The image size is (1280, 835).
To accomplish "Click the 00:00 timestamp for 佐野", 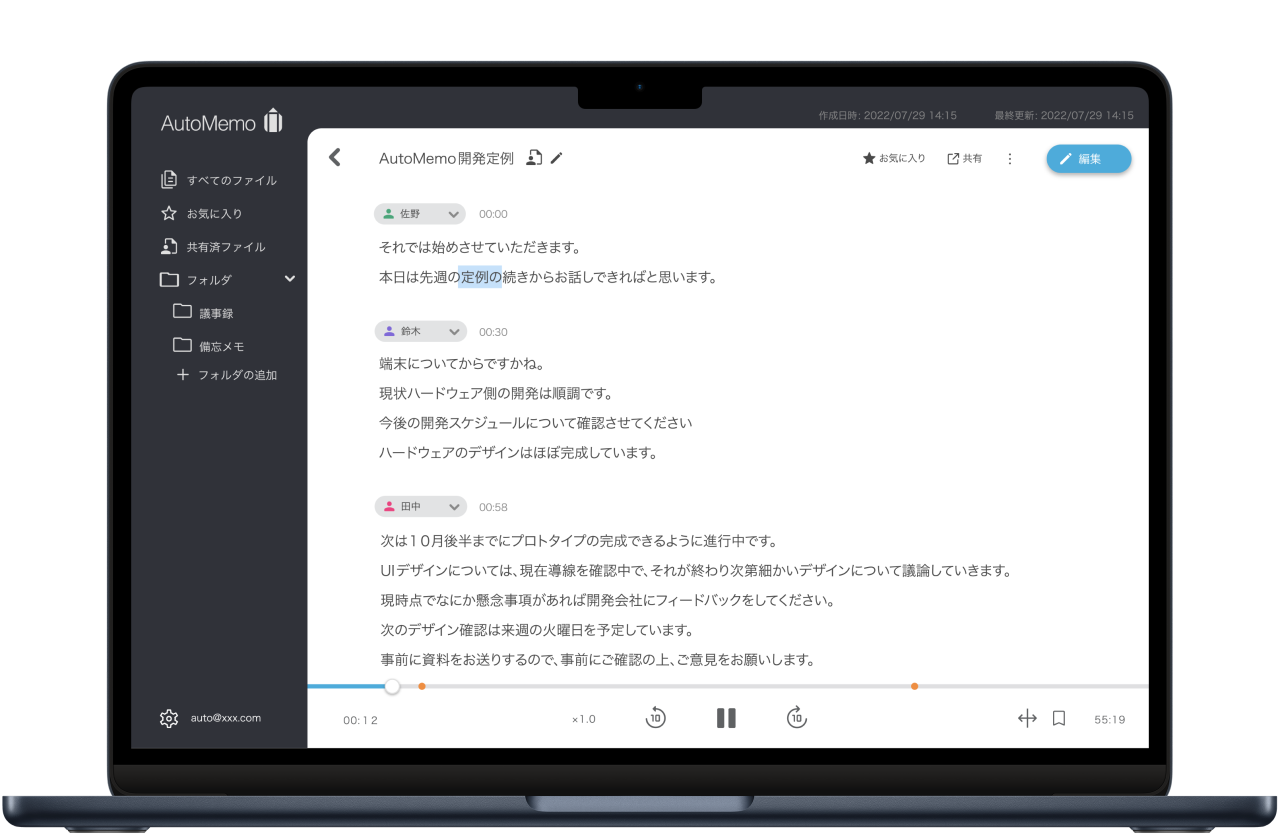I will [493, 214].
